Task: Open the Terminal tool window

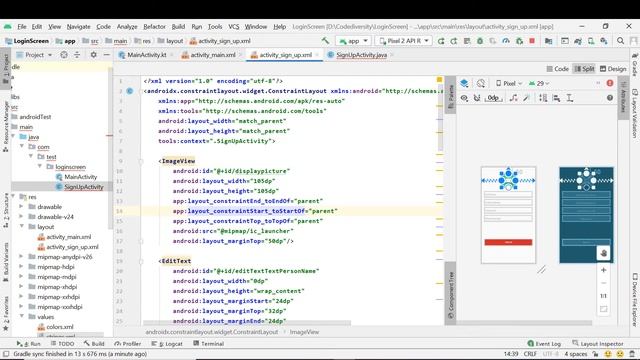Action: [209, 344]
